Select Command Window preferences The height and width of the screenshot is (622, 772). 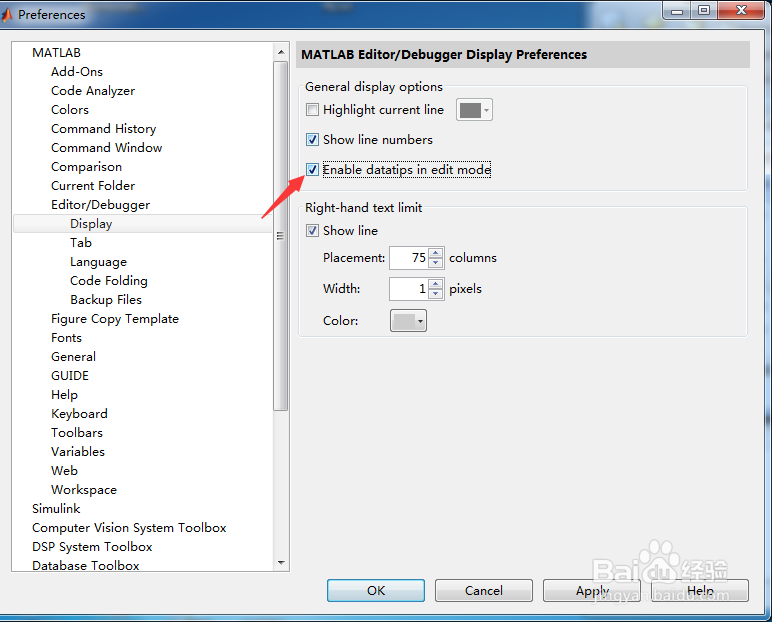click(x=106, y=148)
